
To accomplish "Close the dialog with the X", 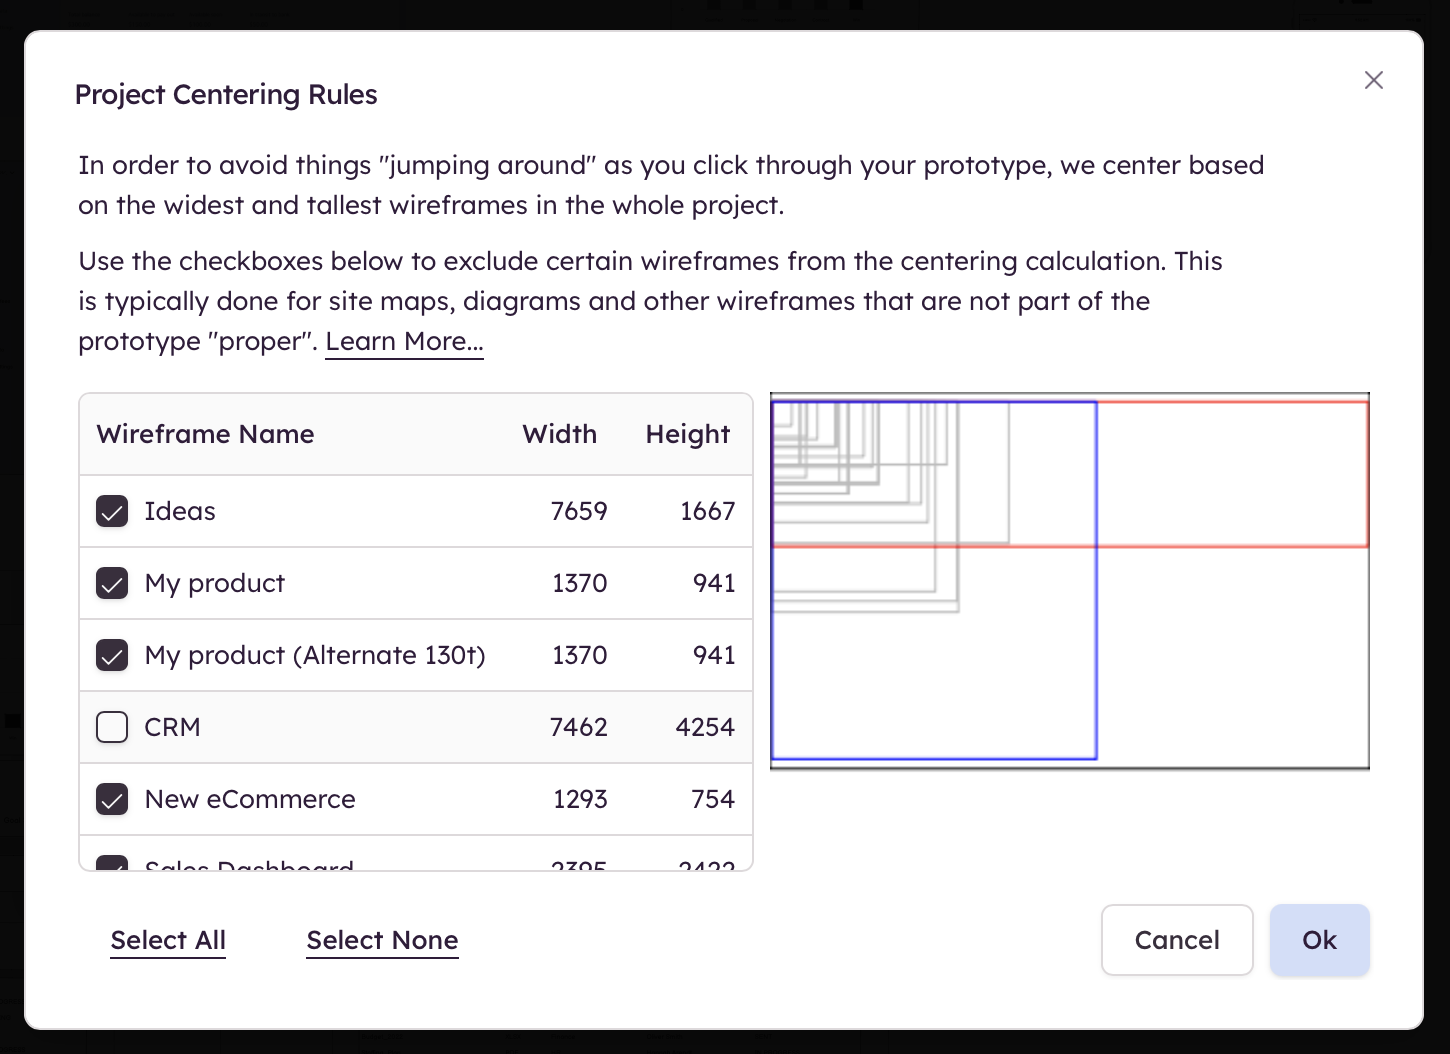I will pyautogui.click(x=1373, y=80).
